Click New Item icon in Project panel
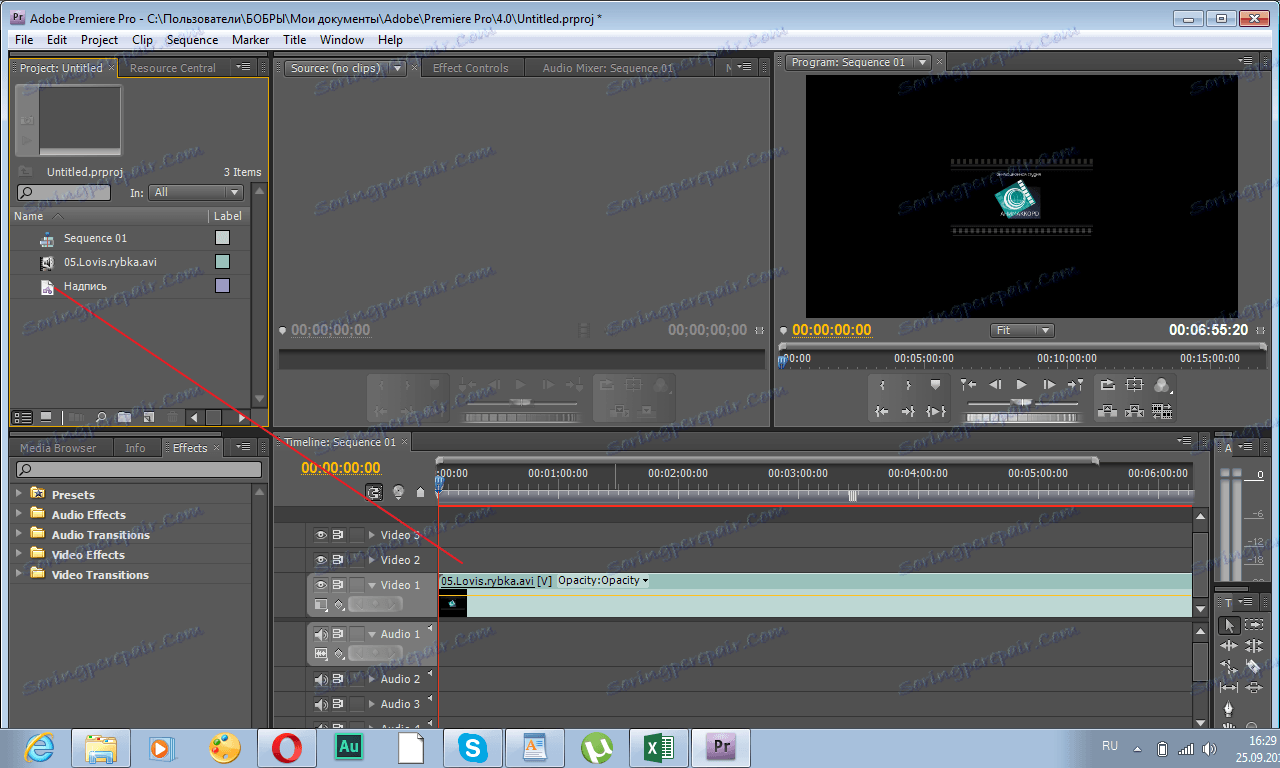 148,417
